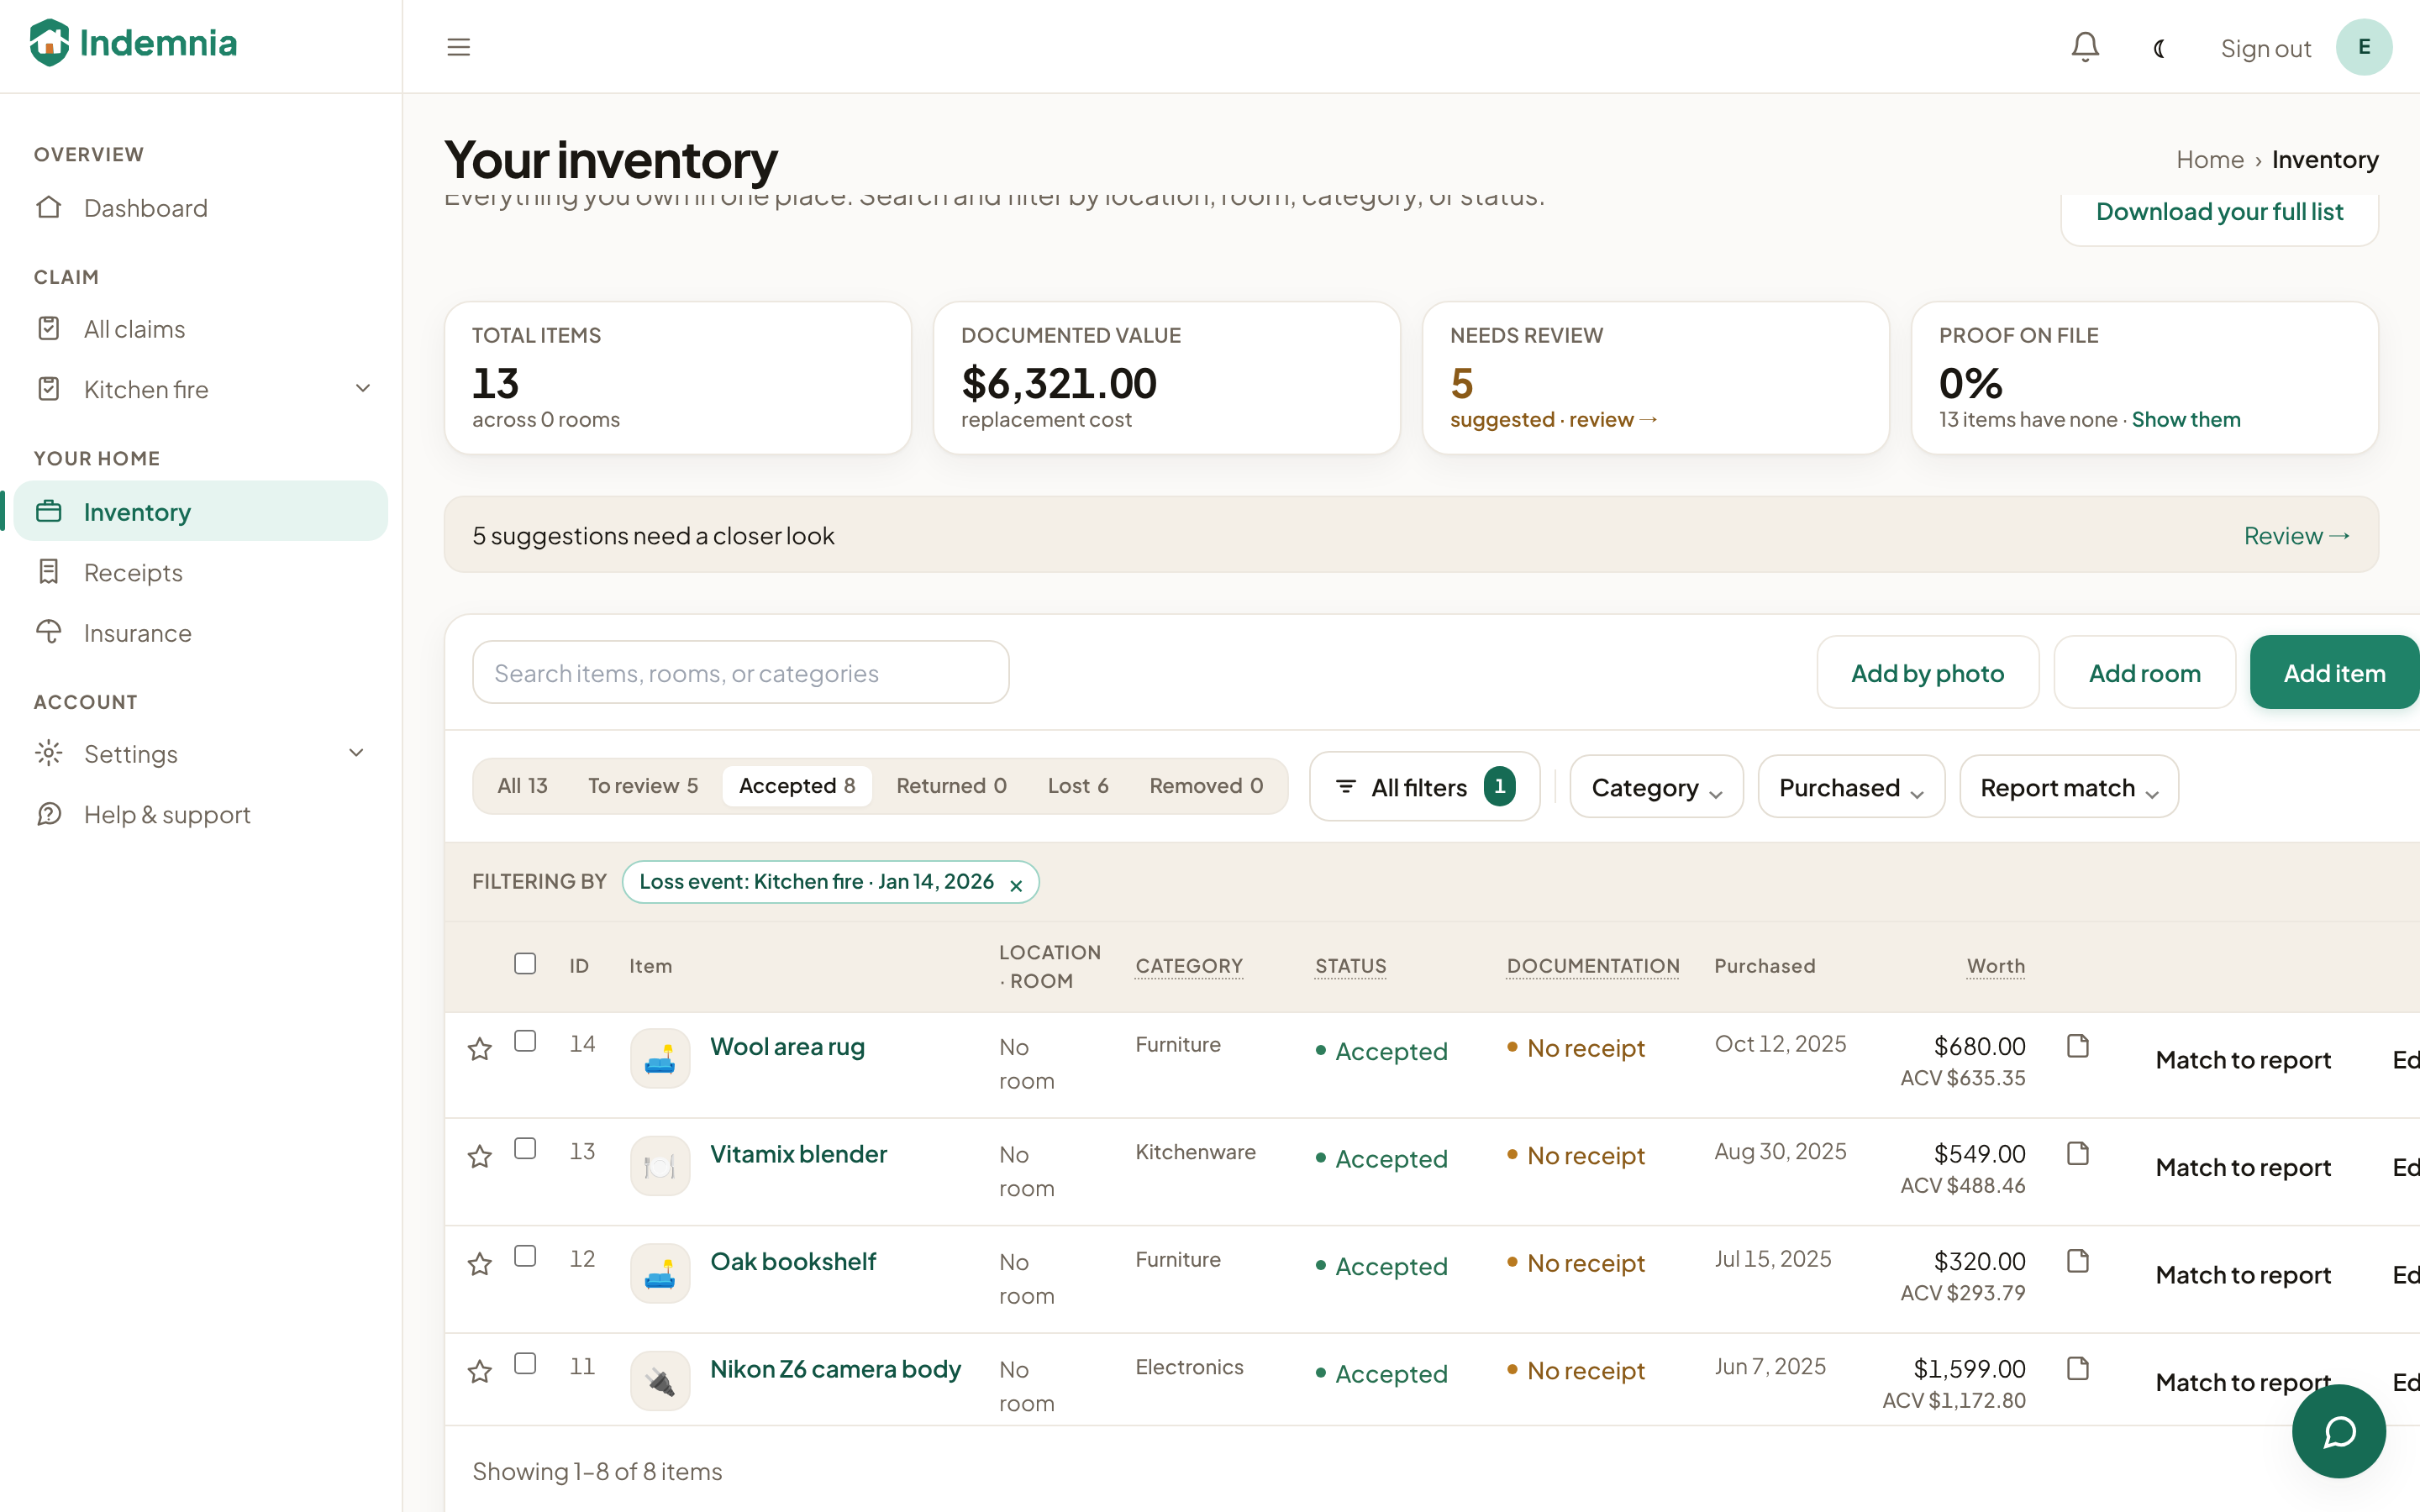
Task: Open document icon for Oak bookshelf
Action: pyautogui.click(x=2078, y=1261)
